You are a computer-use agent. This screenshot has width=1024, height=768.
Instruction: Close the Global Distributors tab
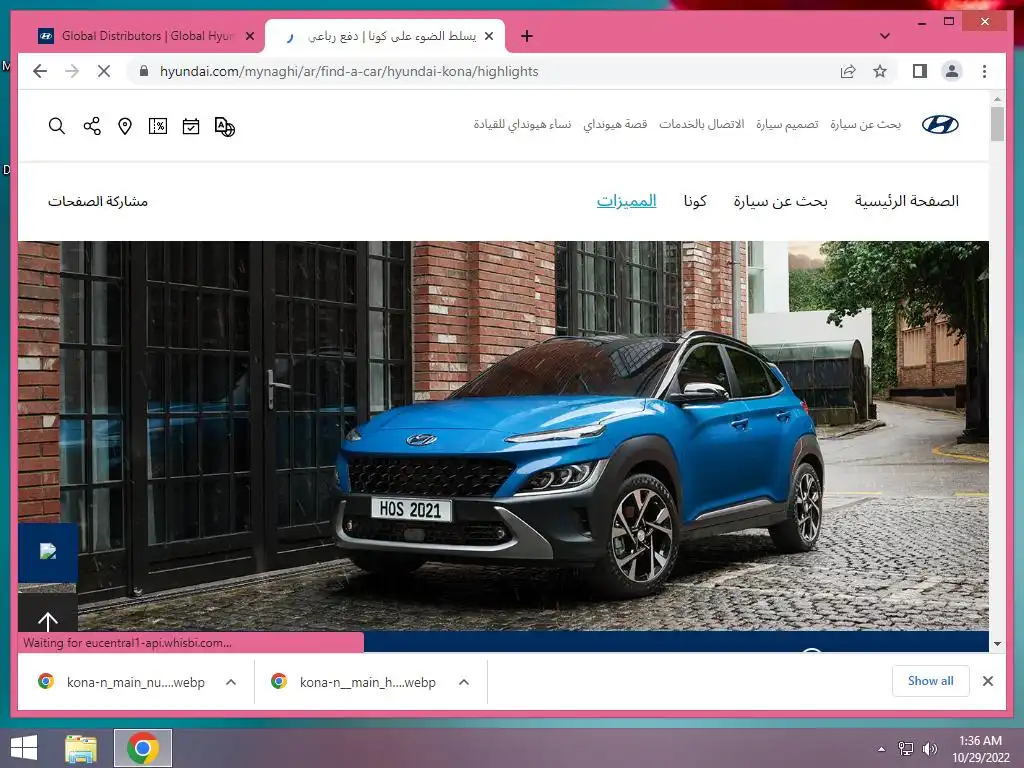[250, 37]
